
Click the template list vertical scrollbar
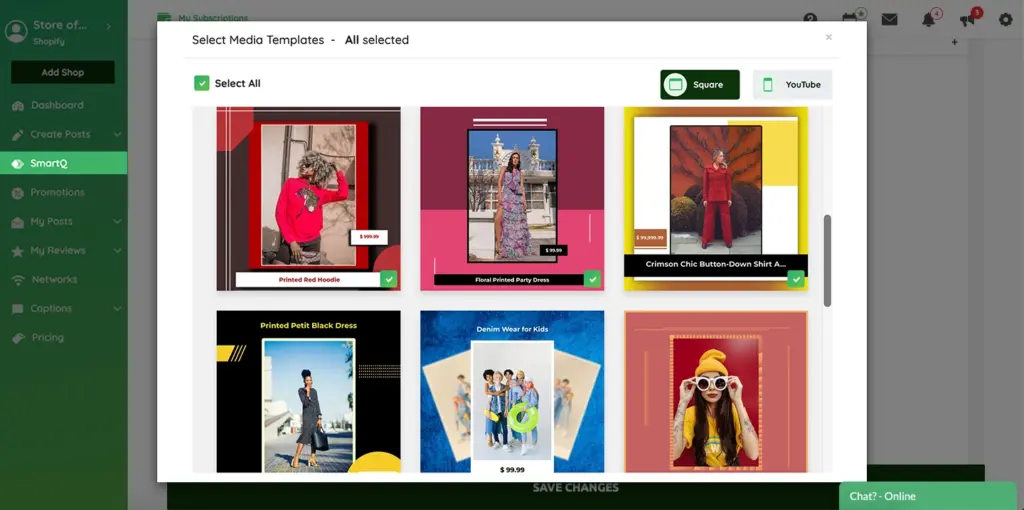tap(827, 260)
